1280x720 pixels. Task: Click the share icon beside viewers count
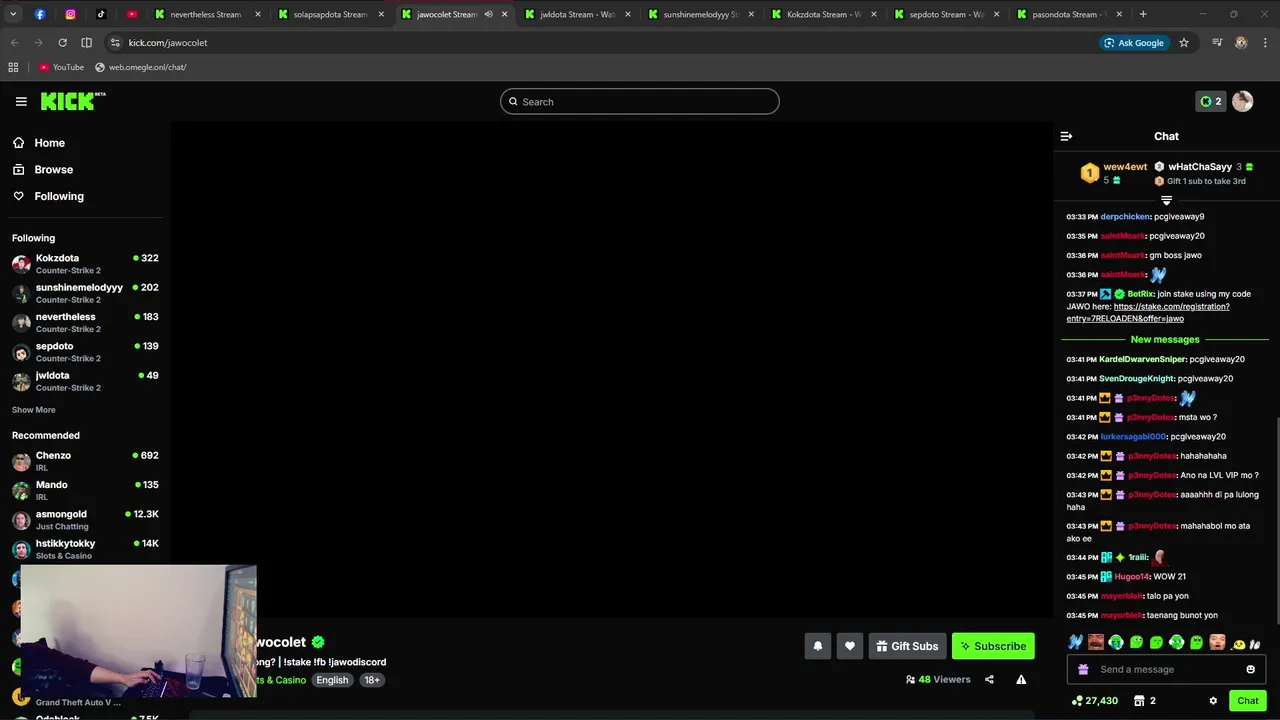pos(989,680)
